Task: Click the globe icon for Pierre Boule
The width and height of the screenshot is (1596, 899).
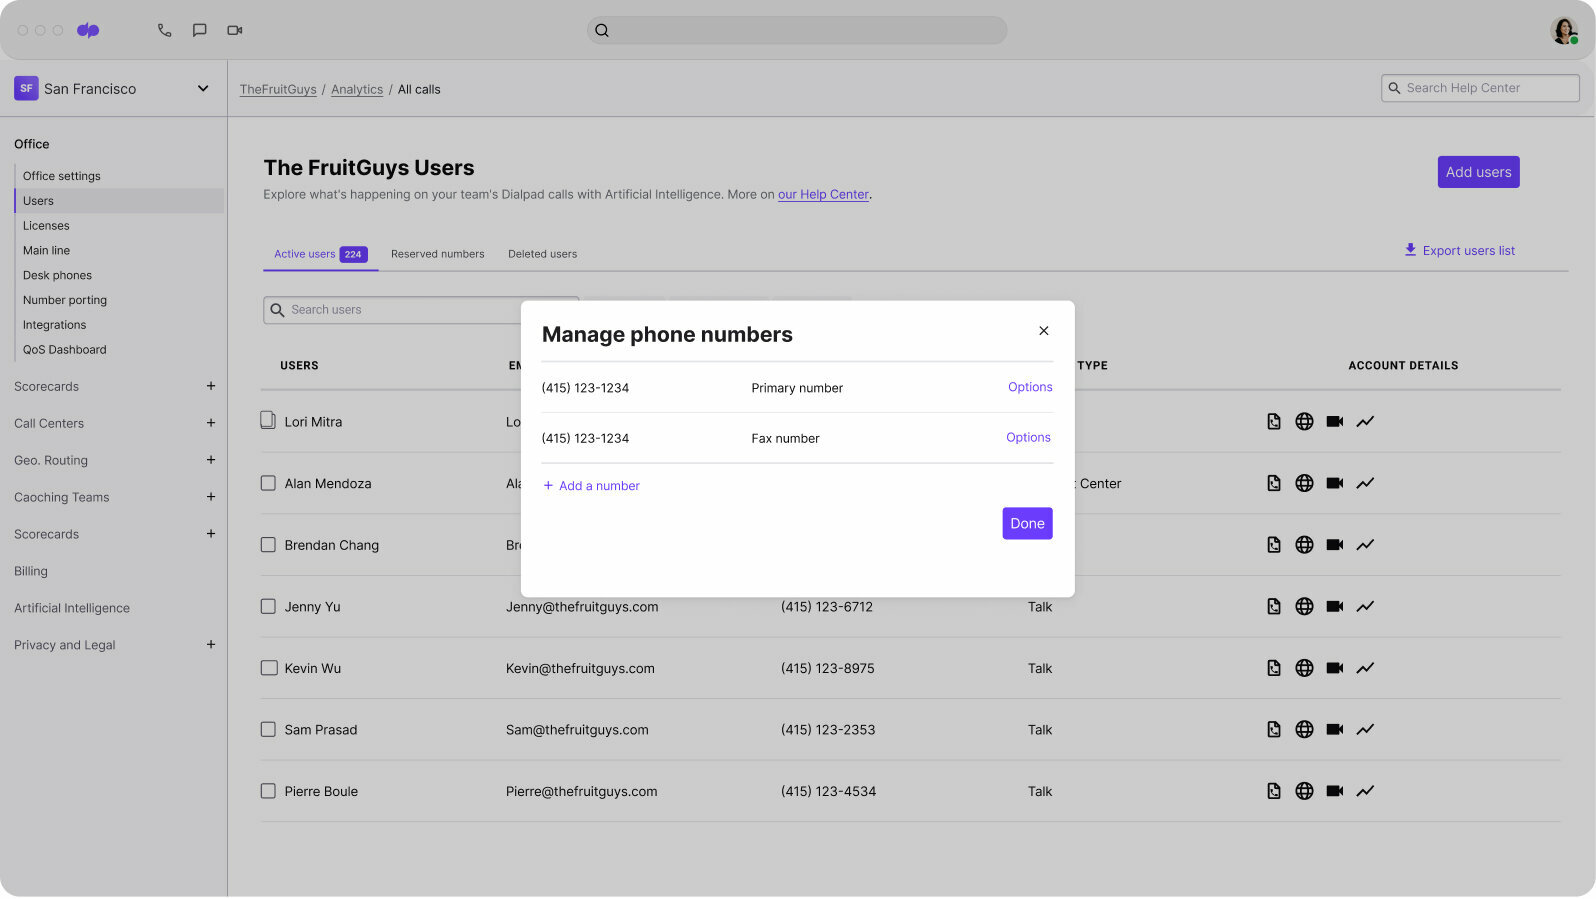Action: point(1304,792)
